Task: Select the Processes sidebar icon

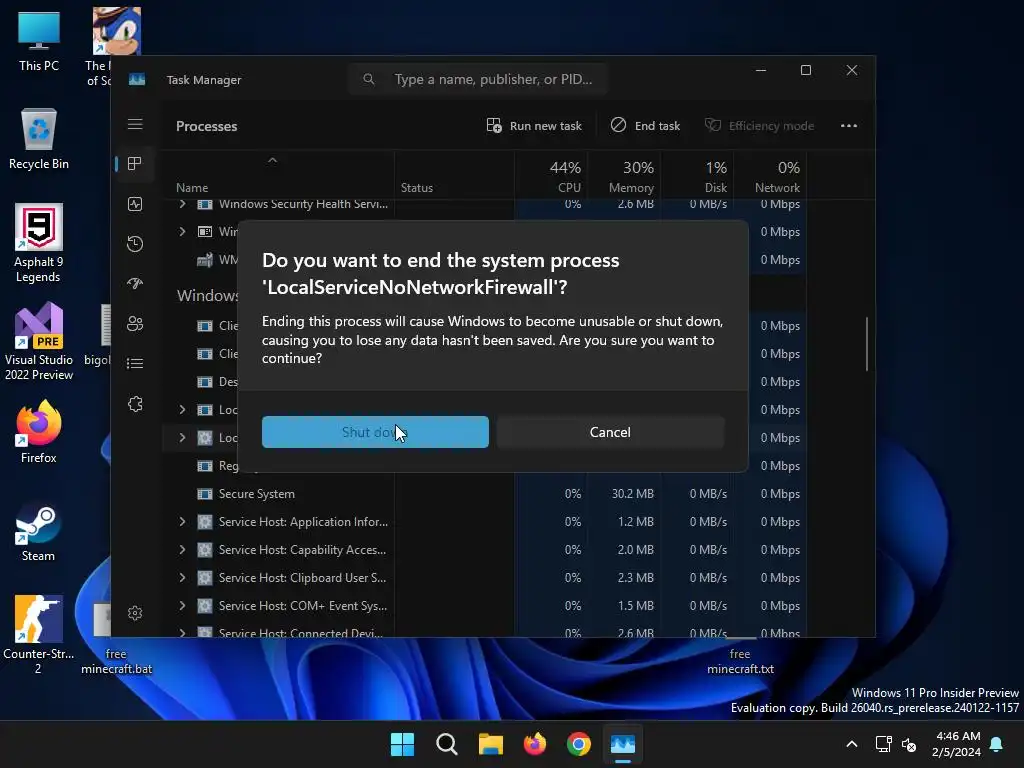Action: coord(135,164)
